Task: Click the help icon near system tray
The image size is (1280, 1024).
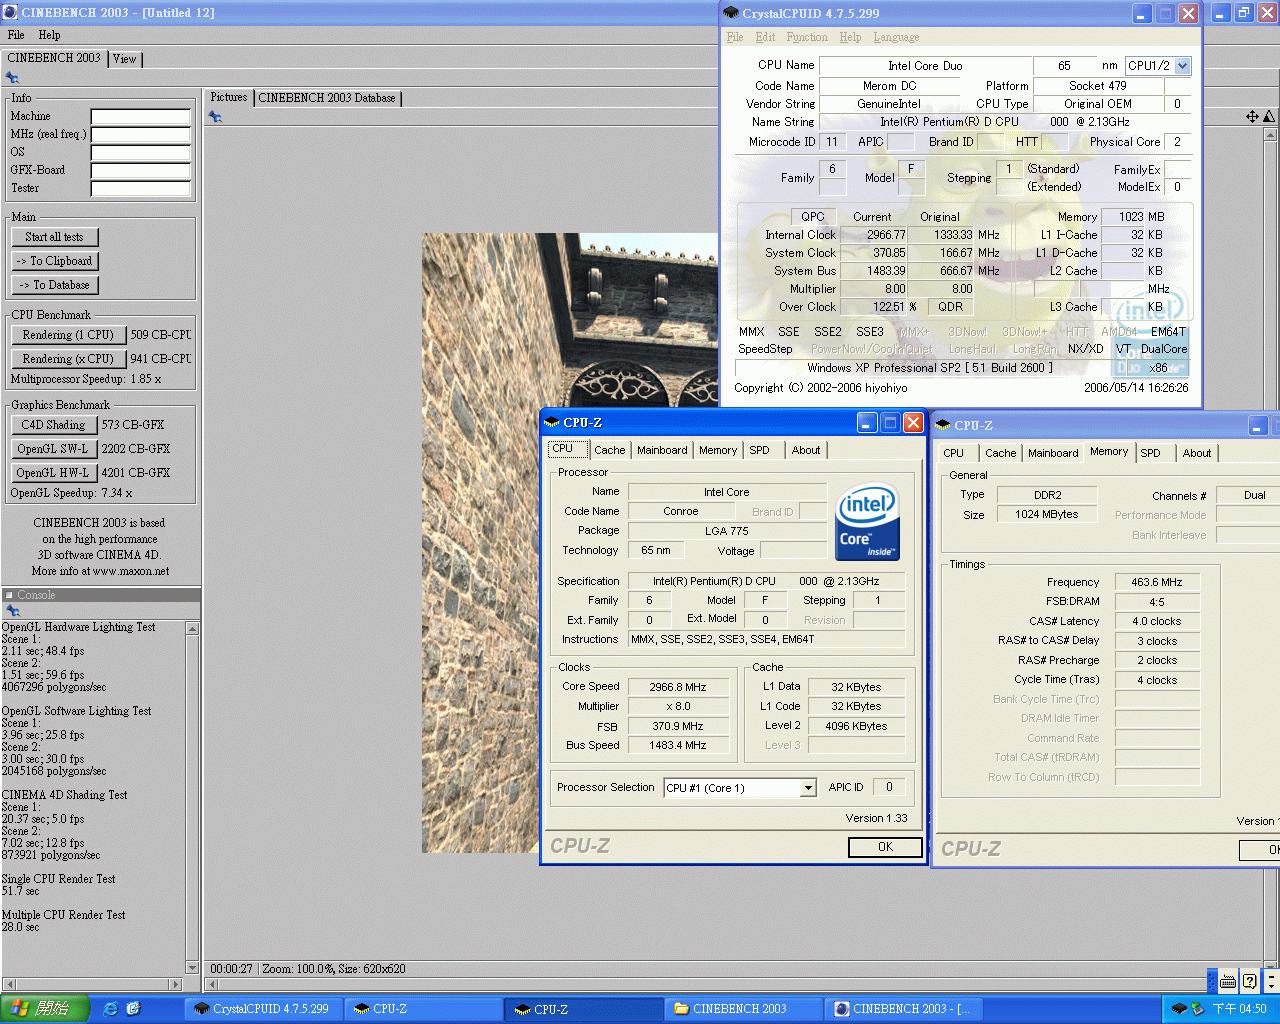Action: [x=1250, y=981]
